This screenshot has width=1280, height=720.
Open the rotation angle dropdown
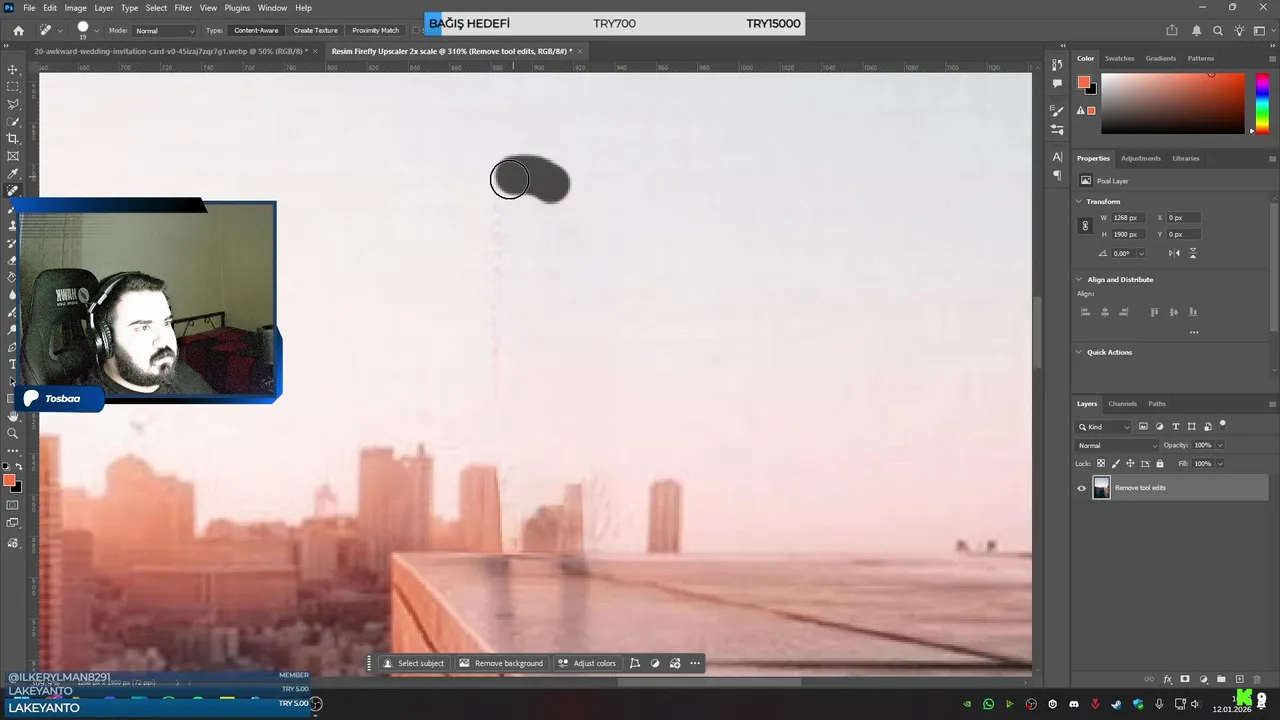point(1141,253)
